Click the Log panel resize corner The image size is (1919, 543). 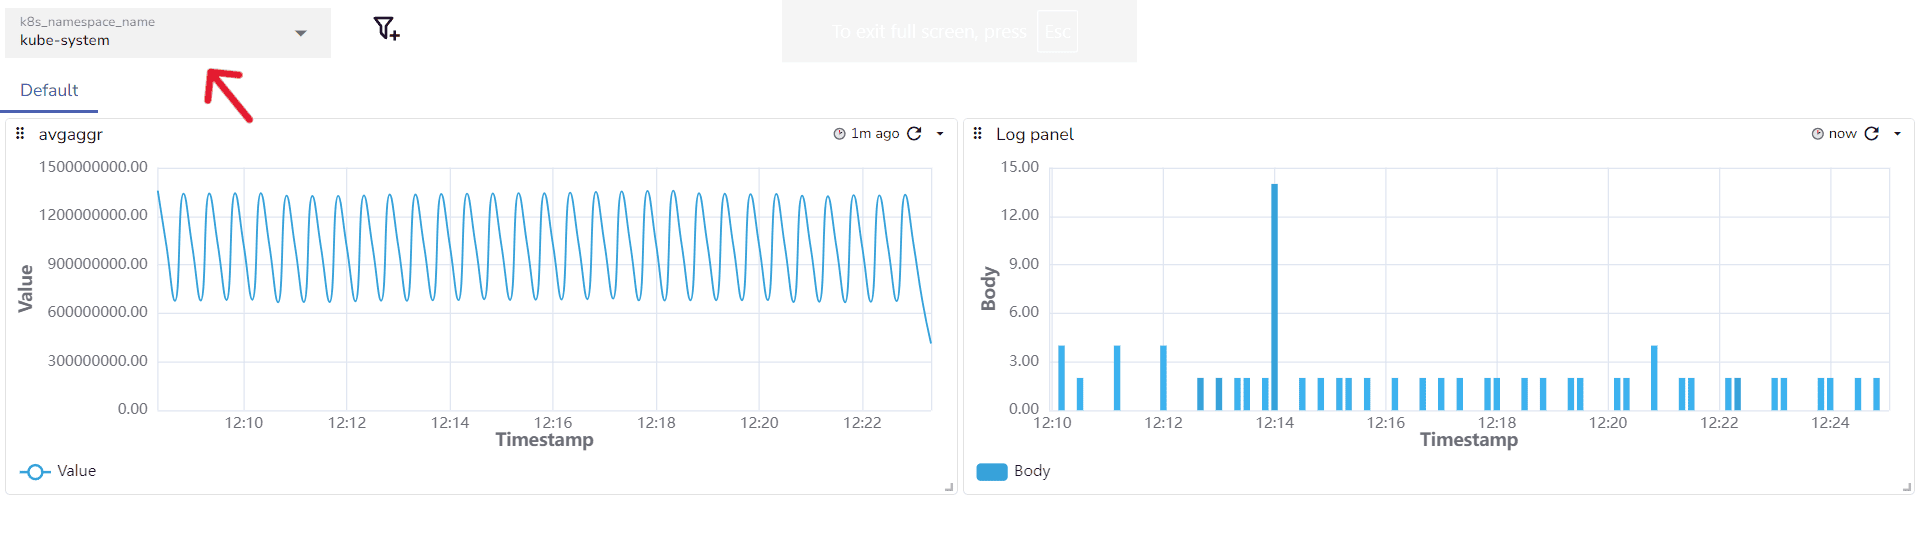pos(1907,487)
